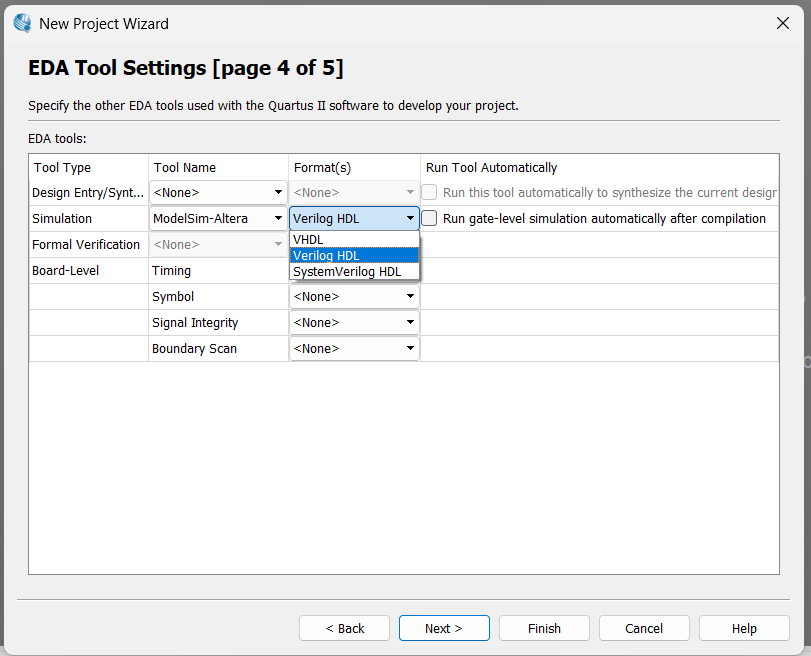The width and height of the screenshot is (811, 656).
Task: Select the Formal Verification row label
Action: point(86,244)
